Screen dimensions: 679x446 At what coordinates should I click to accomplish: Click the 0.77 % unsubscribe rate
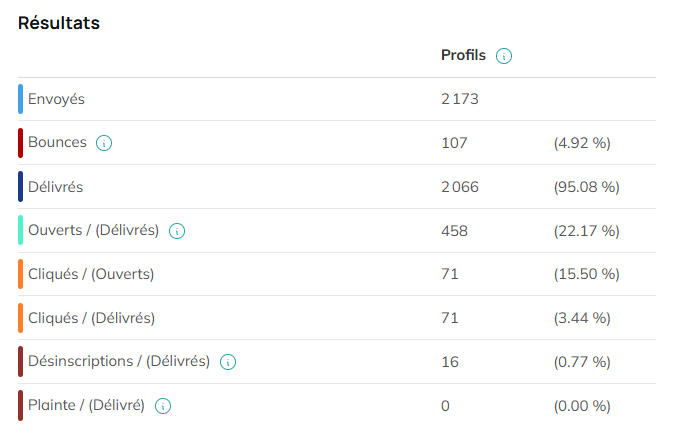[582, 362]
